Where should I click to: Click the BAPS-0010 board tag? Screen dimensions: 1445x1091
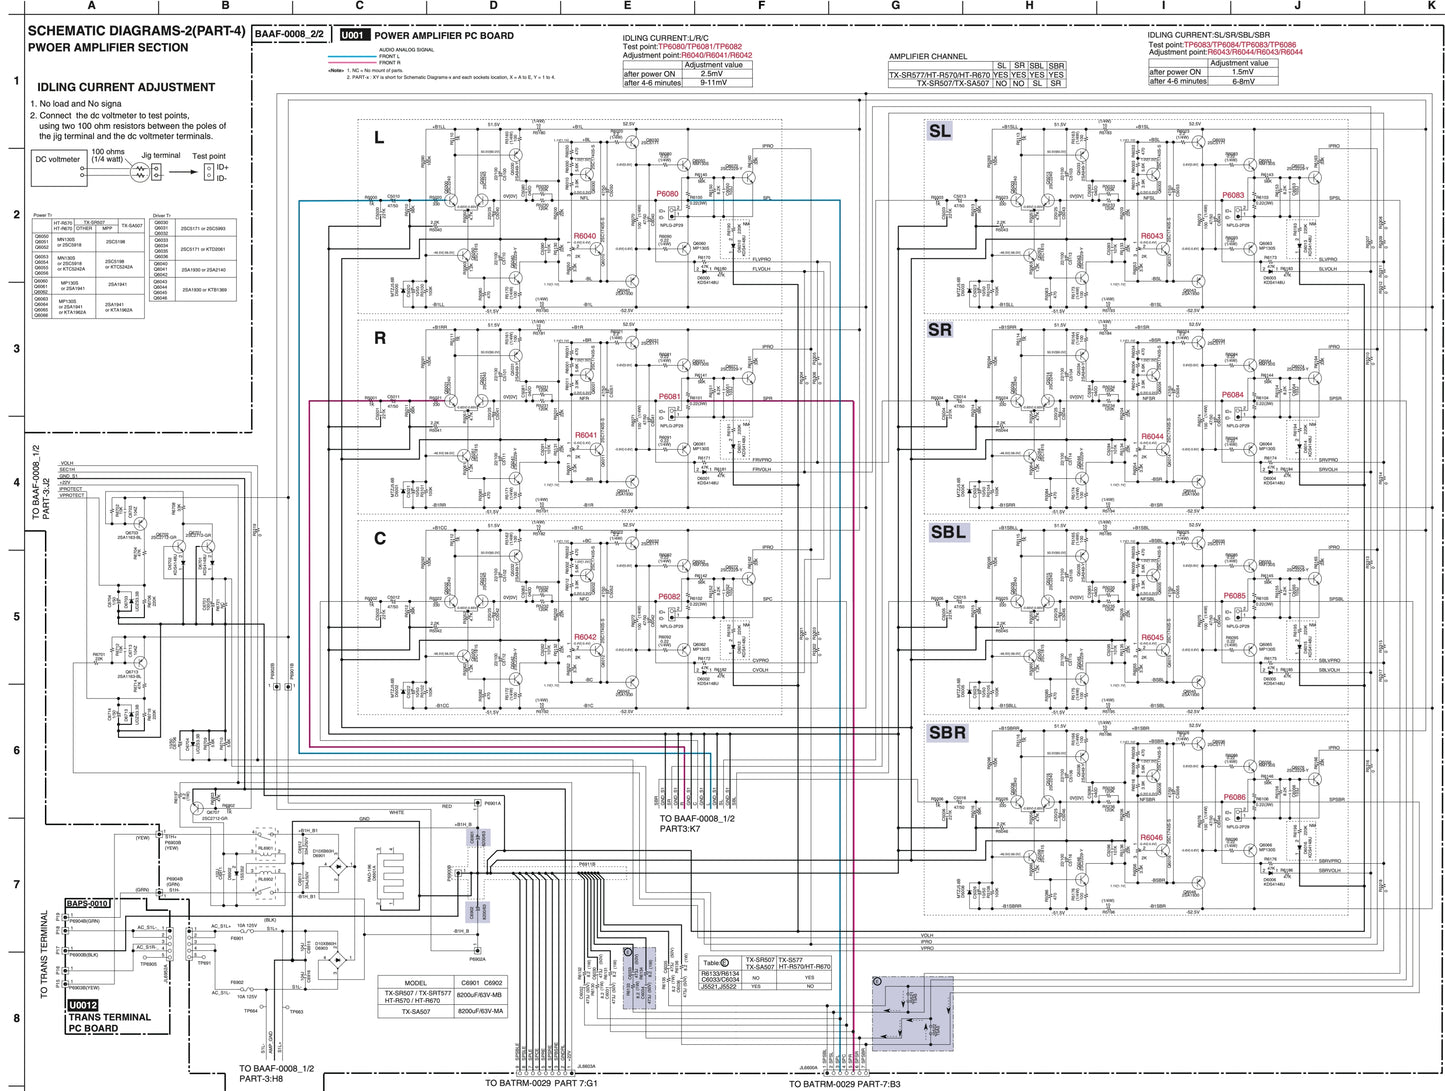pyautogui.click(x=88, y=903)
